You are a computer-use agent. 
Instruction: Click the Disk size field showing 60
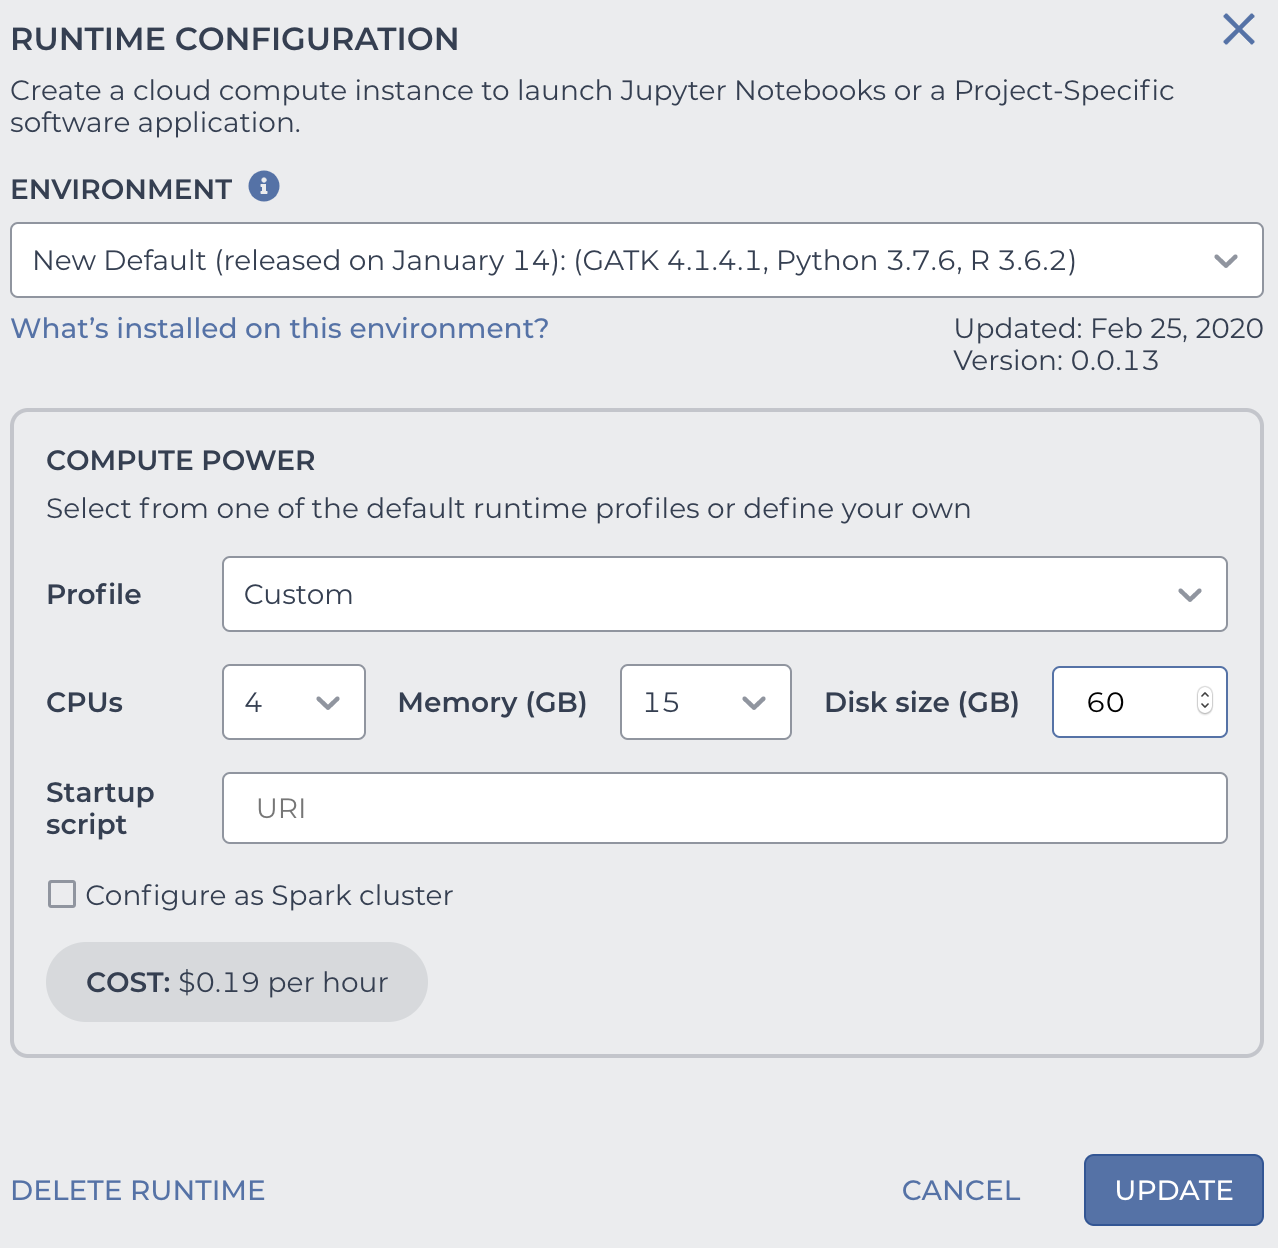click(1140, 702)
